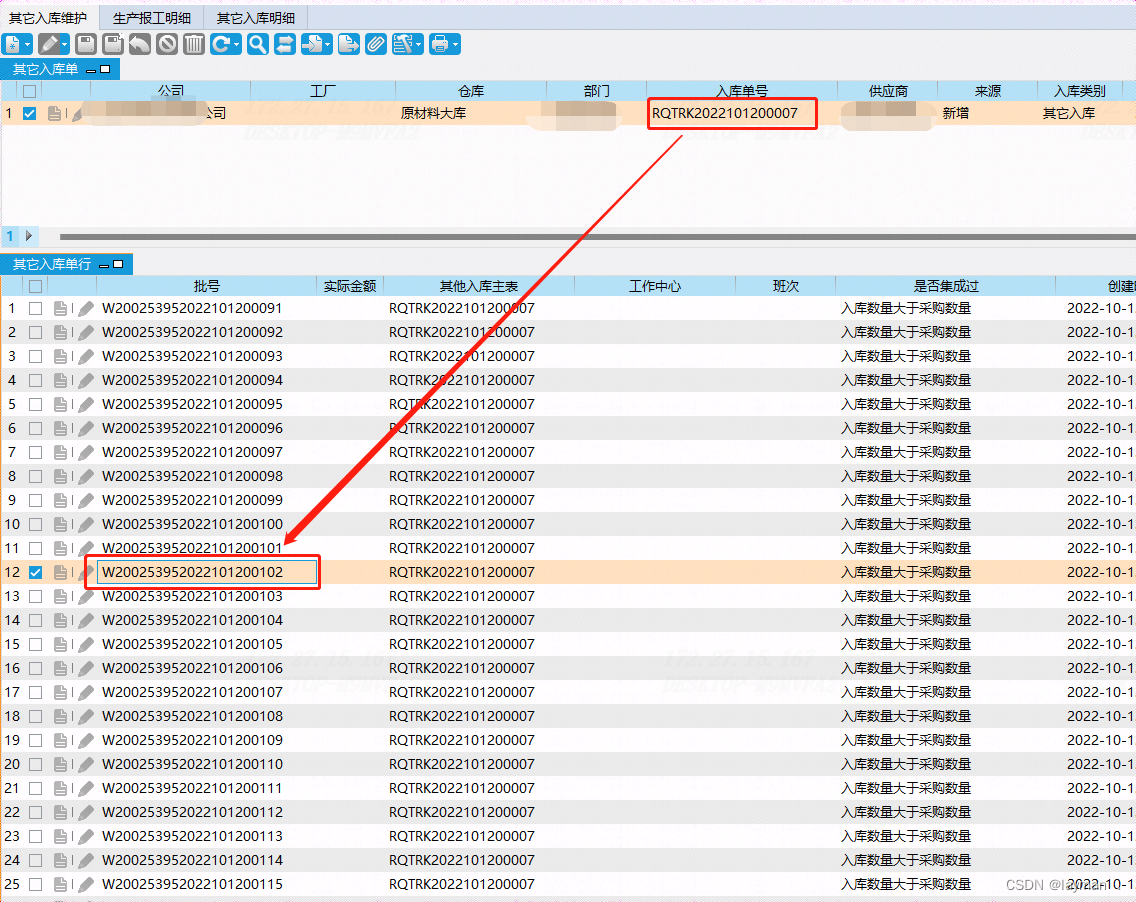Image resolution: width=1136 pixels, height=902 pixels.
Task: Click the 工作中心 column header
Action: [655, 286]
